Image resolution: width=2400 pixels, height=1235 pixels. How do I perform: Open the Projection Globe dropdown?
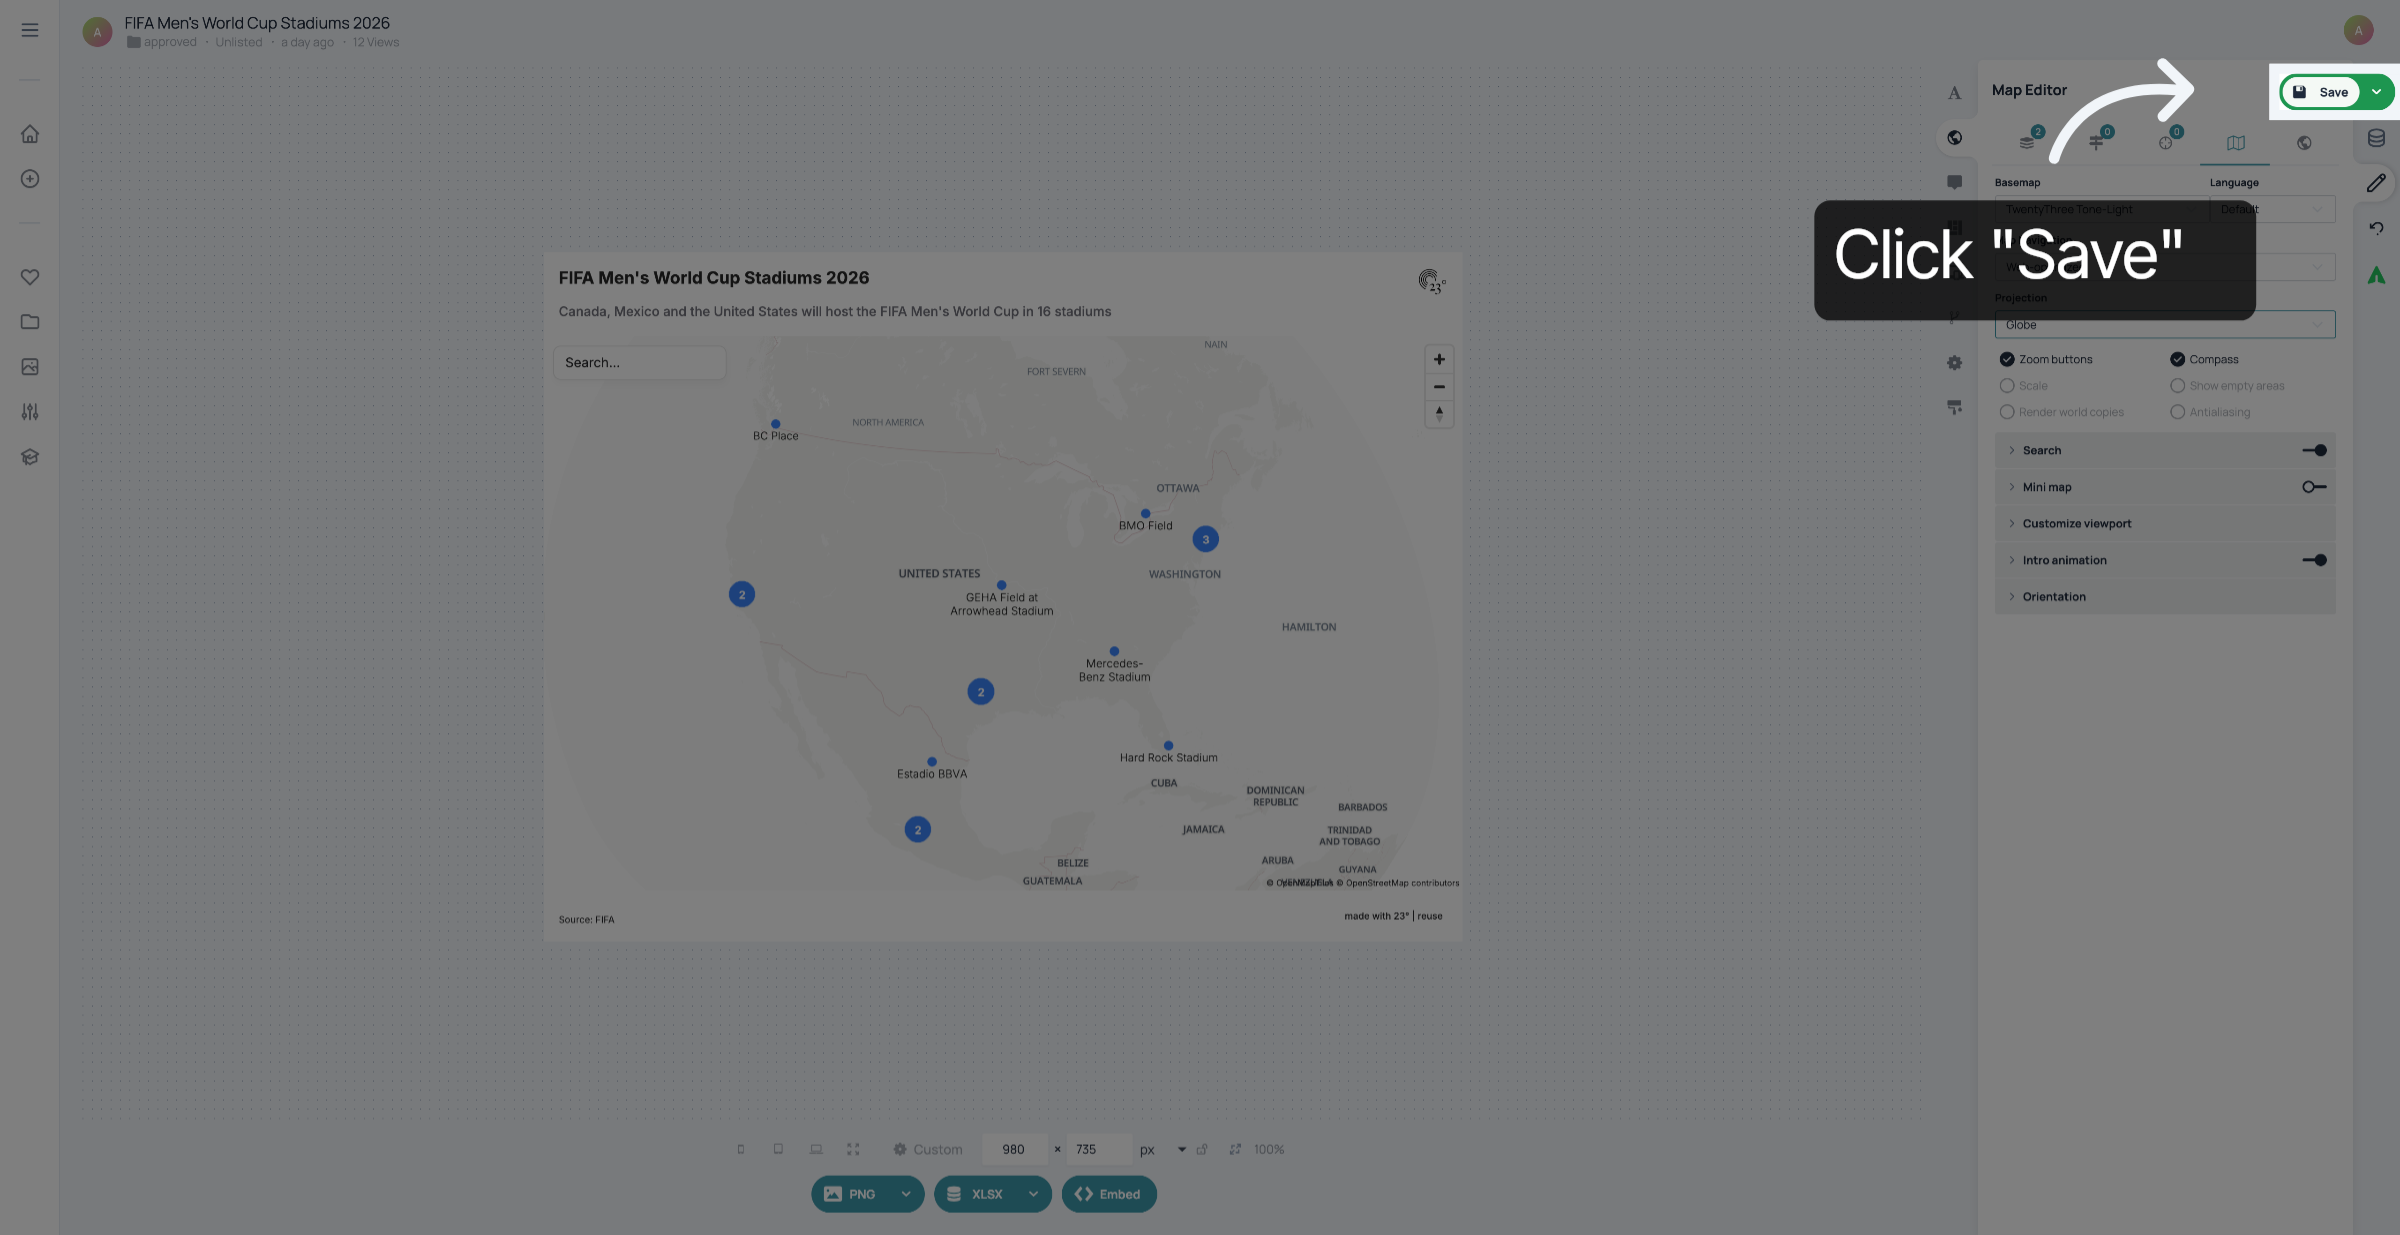(x=2164, y=325)
